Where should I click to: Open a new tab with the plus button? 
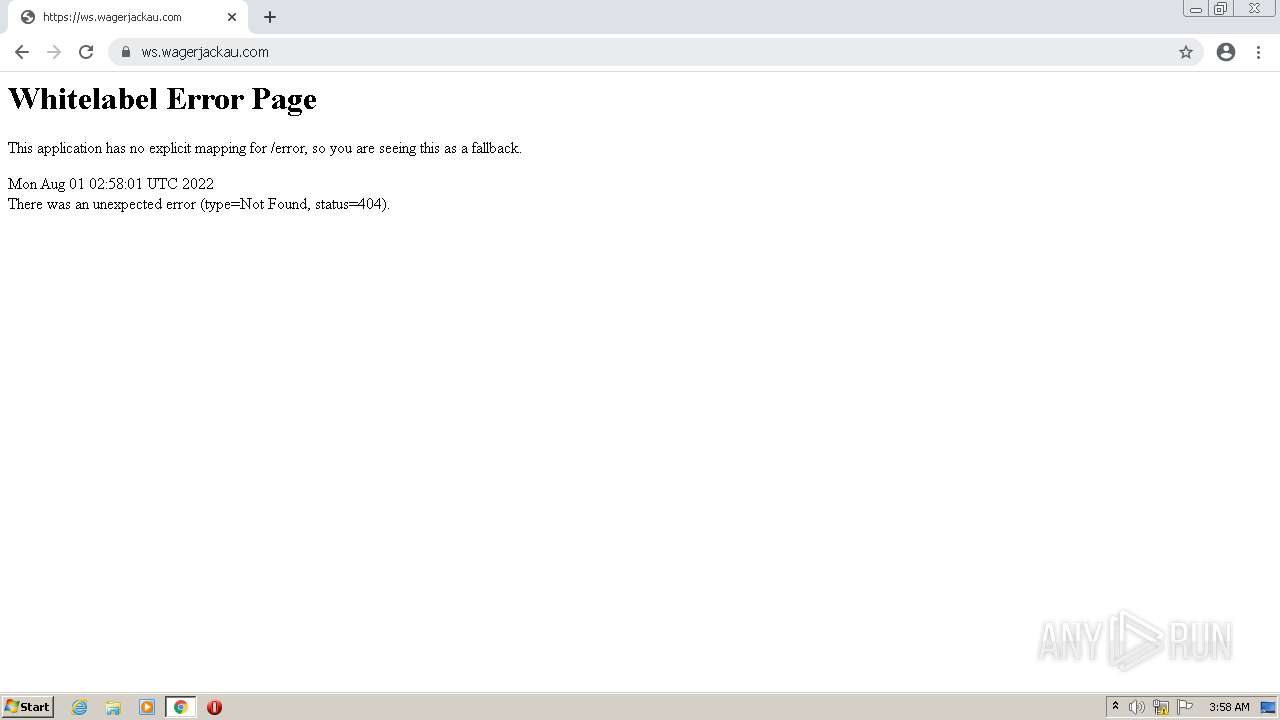pyautogui.click(x=270, y=17)
